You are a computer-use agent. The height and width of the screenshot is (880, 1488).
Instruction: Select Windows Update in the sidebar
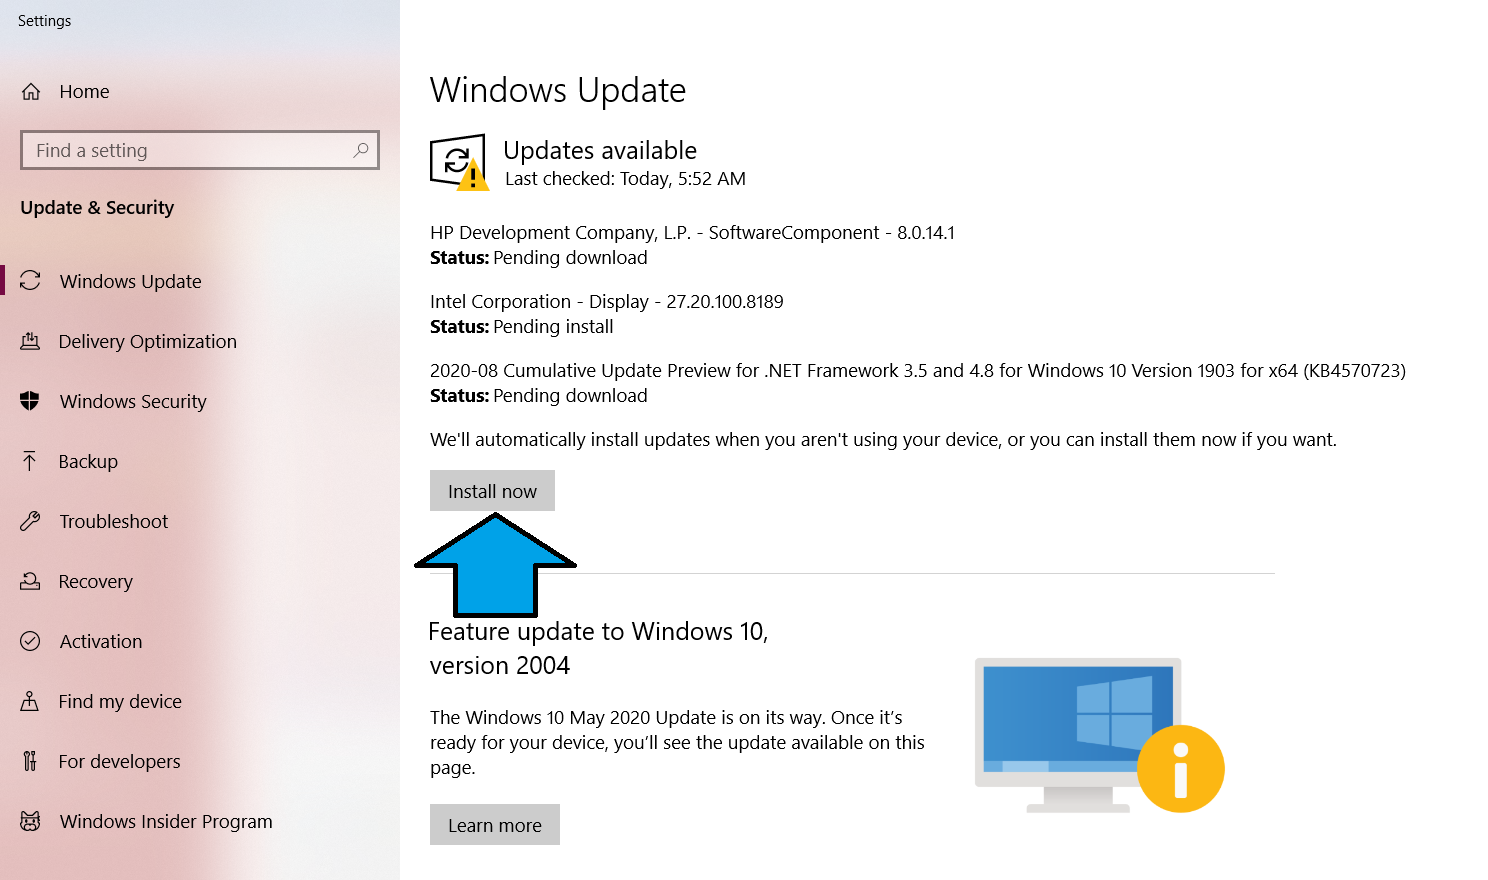pos(130,281)
